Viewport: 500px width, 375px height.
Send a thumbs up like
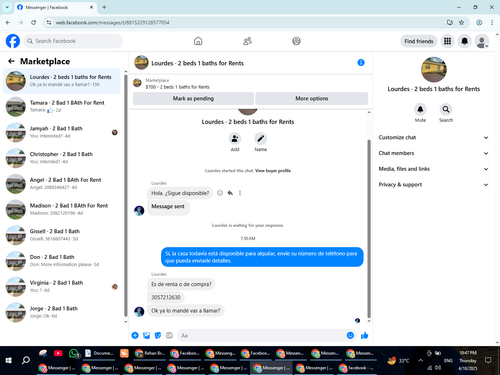click(364, 335)
